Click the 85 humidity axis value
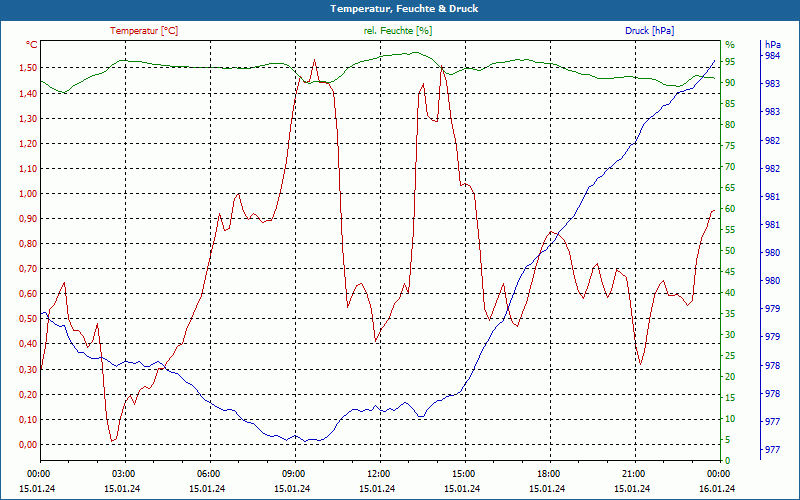Screen dimensions: 800x500 730,104
